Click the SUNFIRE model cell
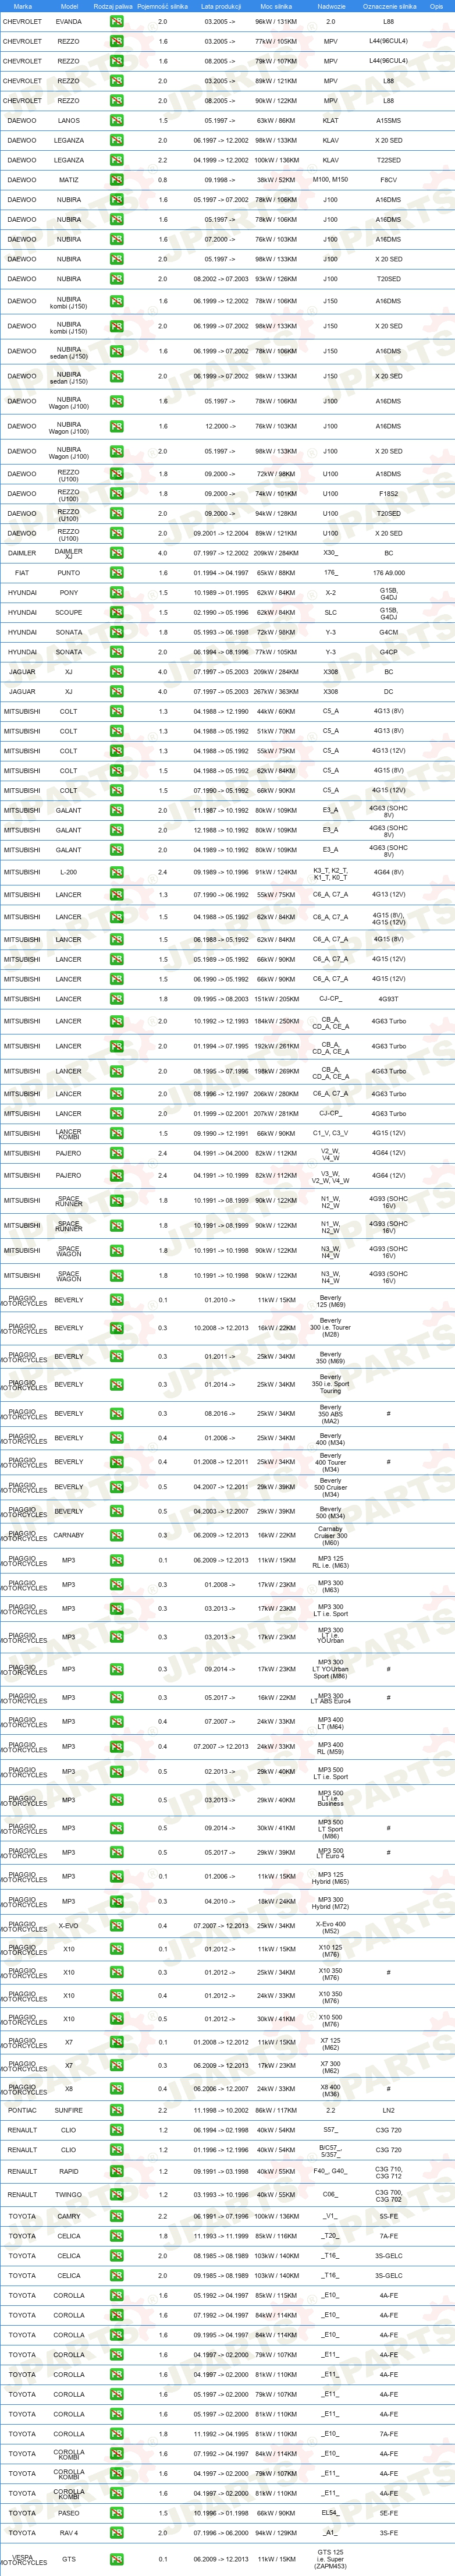 (x=69, y=2111)
